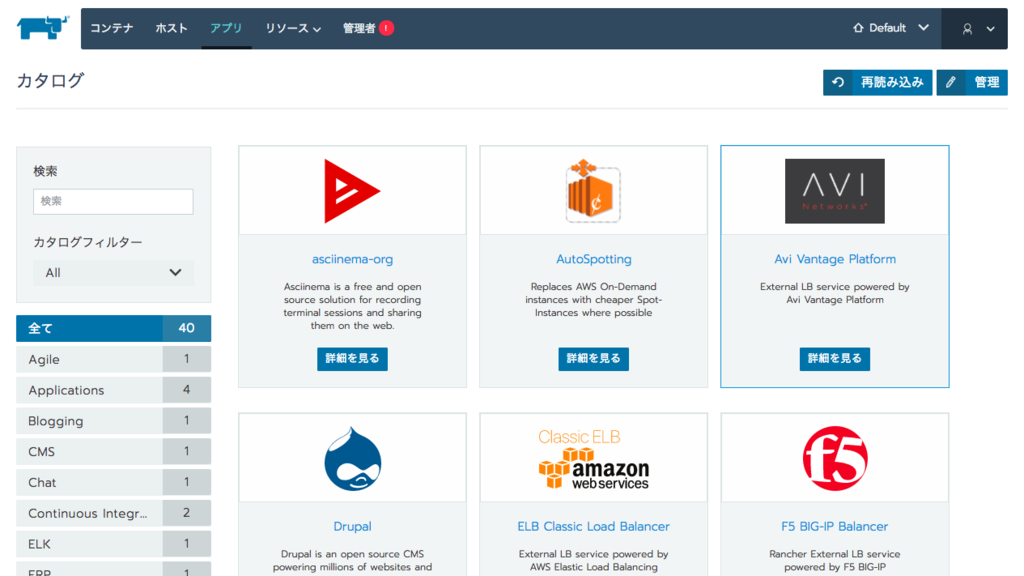
Task: Click the Avi Vantage description text
Action: click(x=835, y=293)
